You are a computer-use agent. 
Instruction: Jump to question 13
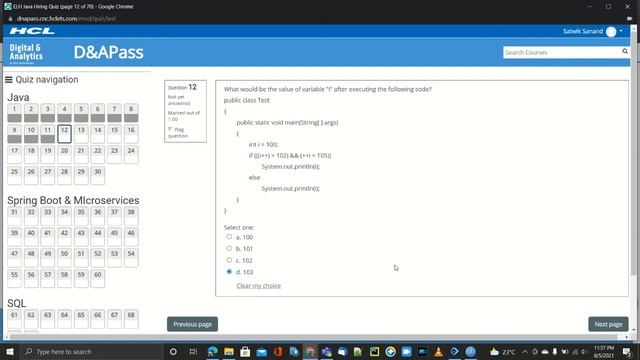point(81,134)
